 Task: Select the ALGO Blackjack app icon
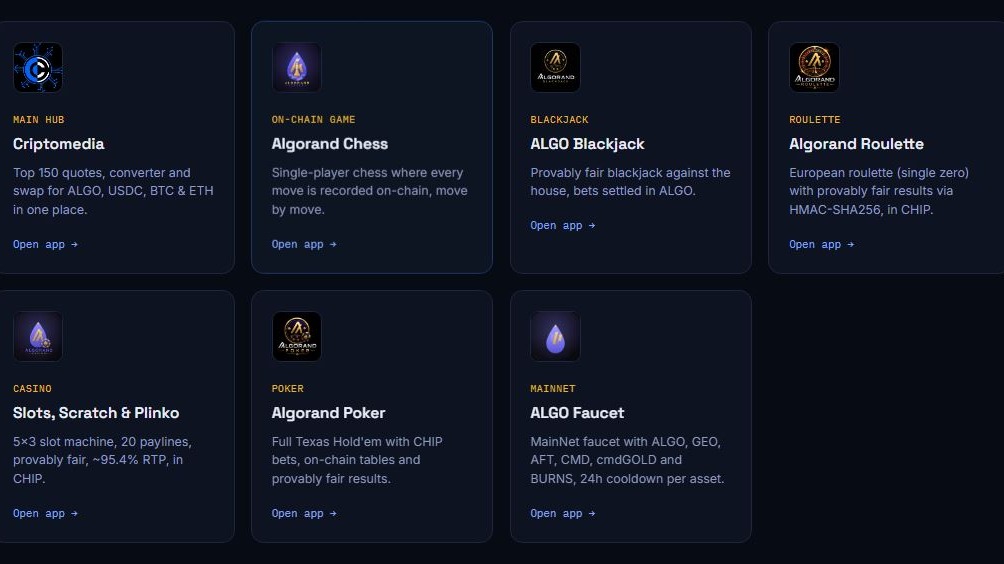pos(555,67)
